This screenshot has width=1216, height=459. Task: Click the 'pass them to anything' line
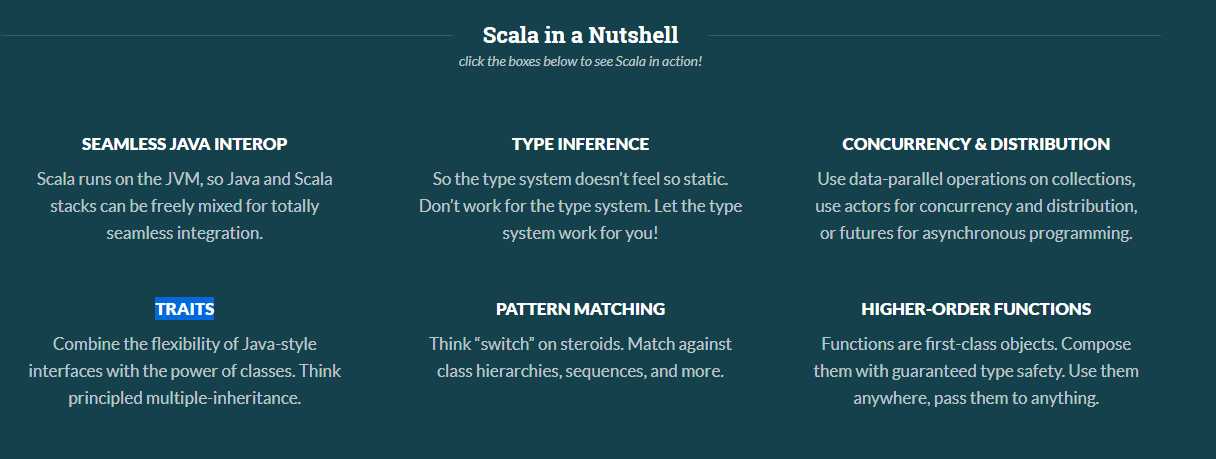[x=976, y=398]
